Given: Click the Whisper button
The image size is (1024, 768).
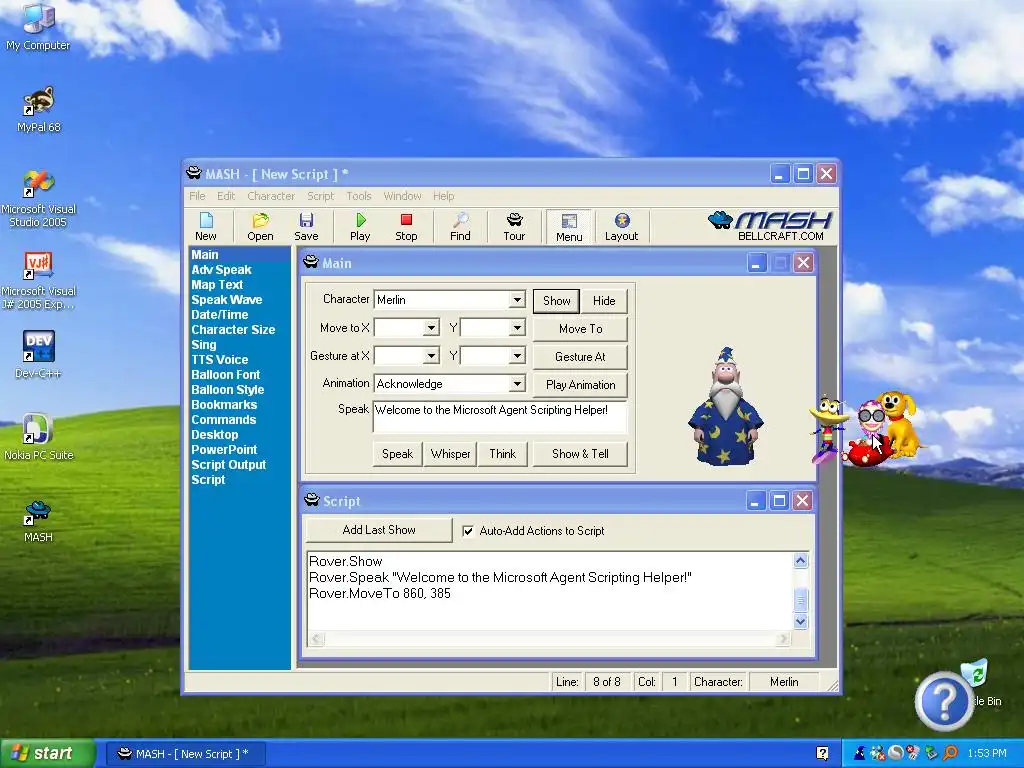Looking at the screenshot, I should (451, 454).
